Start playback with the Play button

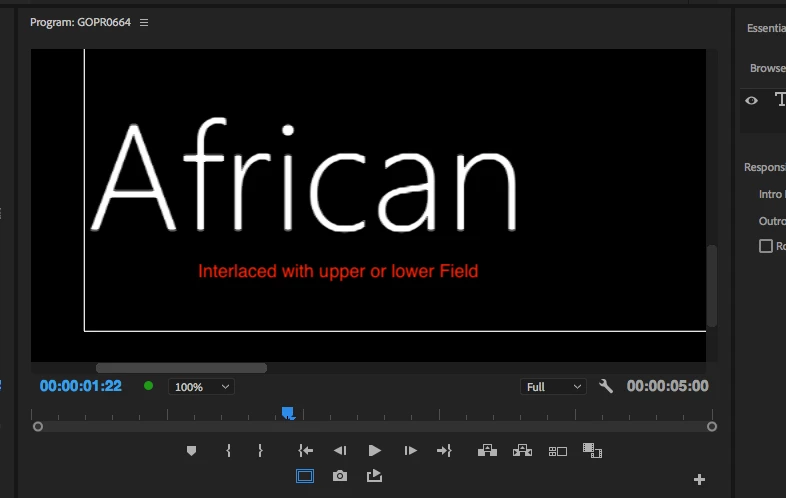pyautogui.click(x=374, y=451)
